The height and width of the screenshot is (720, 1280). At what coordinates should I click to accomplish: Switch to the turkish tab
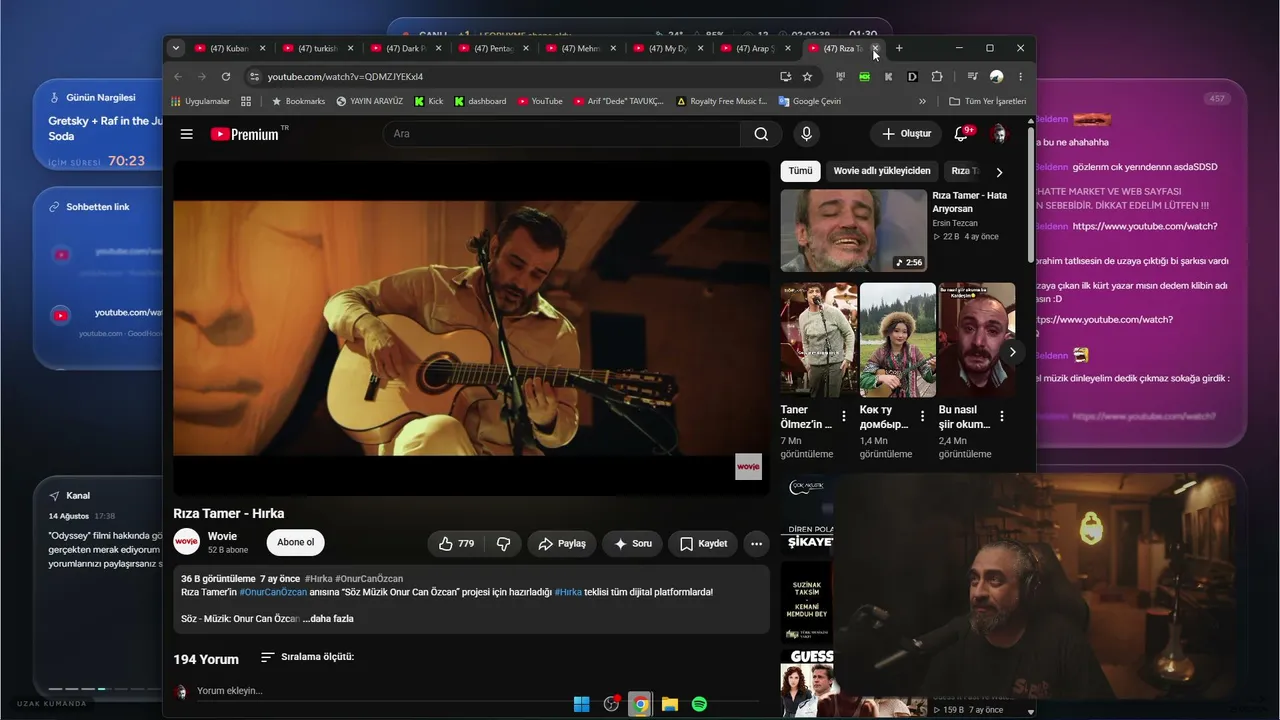(x=316, y=48)
